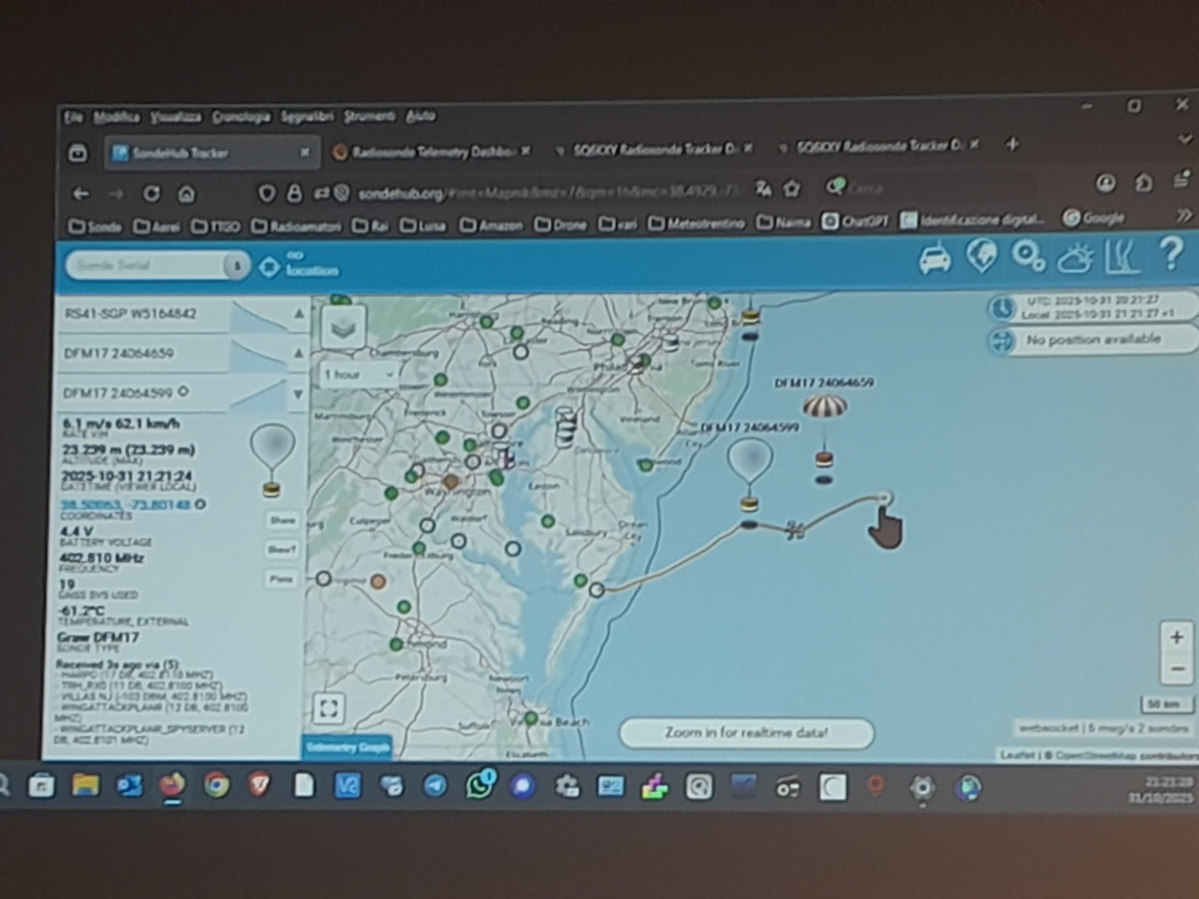Toggle the no location tracking icon
This screenshot has height=899, width=1199.
[x=269, y=267]
